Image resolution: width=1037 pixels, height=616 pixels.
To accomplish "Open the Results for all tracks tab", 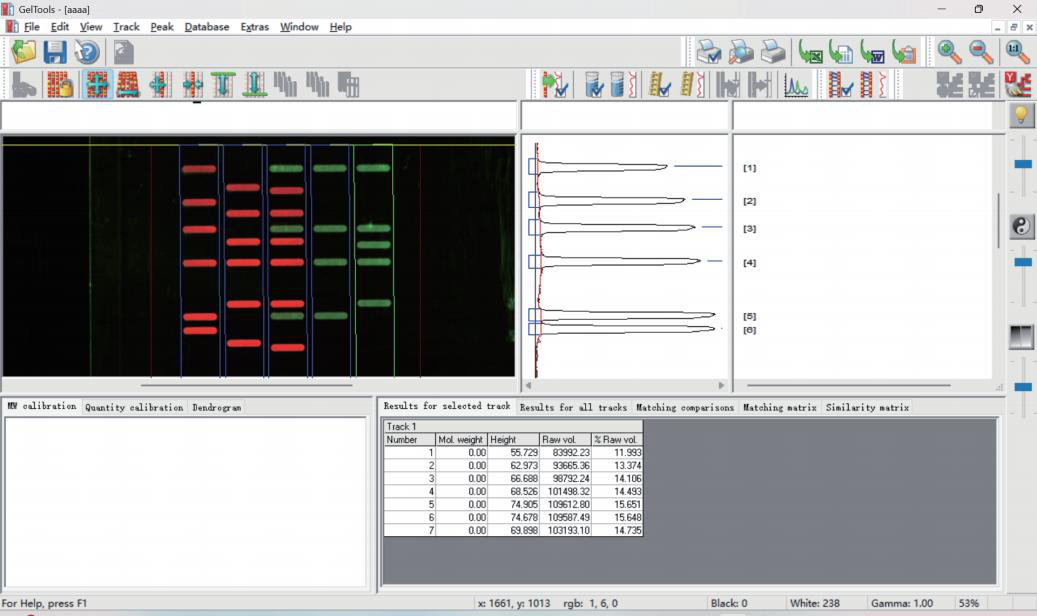I will (573, 408).
